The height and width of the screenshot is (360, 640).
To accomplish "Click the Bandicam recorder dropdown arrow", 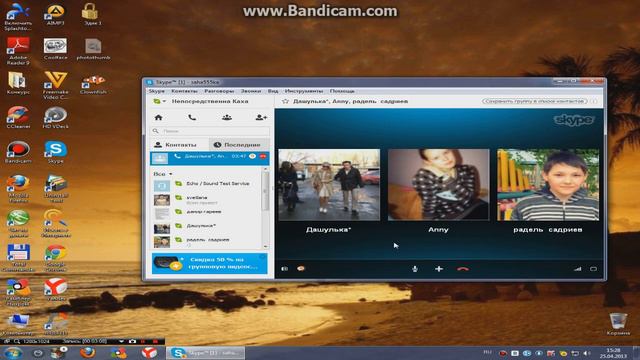I will click(x=121, y=341).
